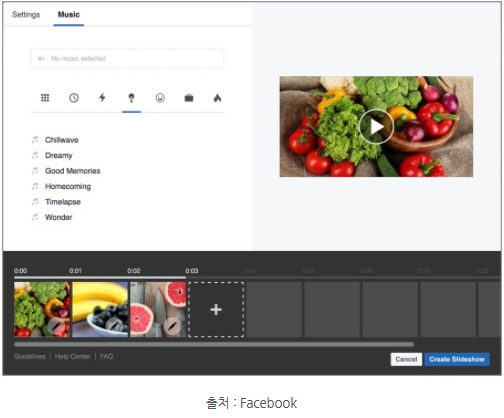504x418 pixels.
Task: Select the grid all-categories music icon
Action: (x=45, y=98)
